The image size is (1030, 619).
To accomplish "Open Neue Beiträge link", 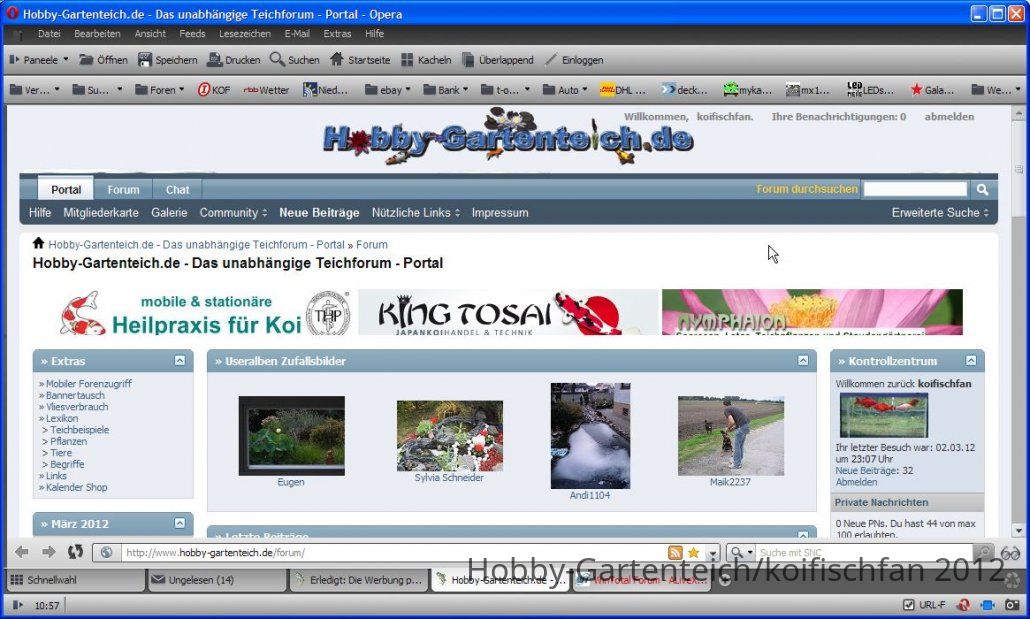I will pyautogui.click(x=319, y=213).
